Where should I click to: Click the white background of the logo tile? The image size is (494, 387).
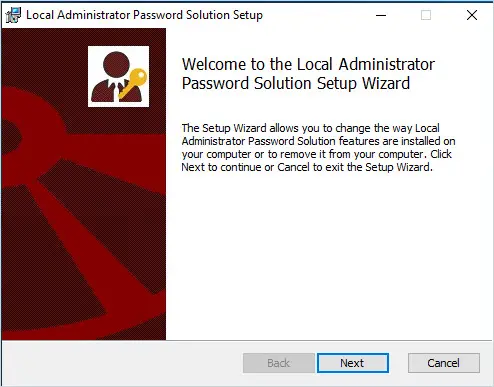coord(97,55)
